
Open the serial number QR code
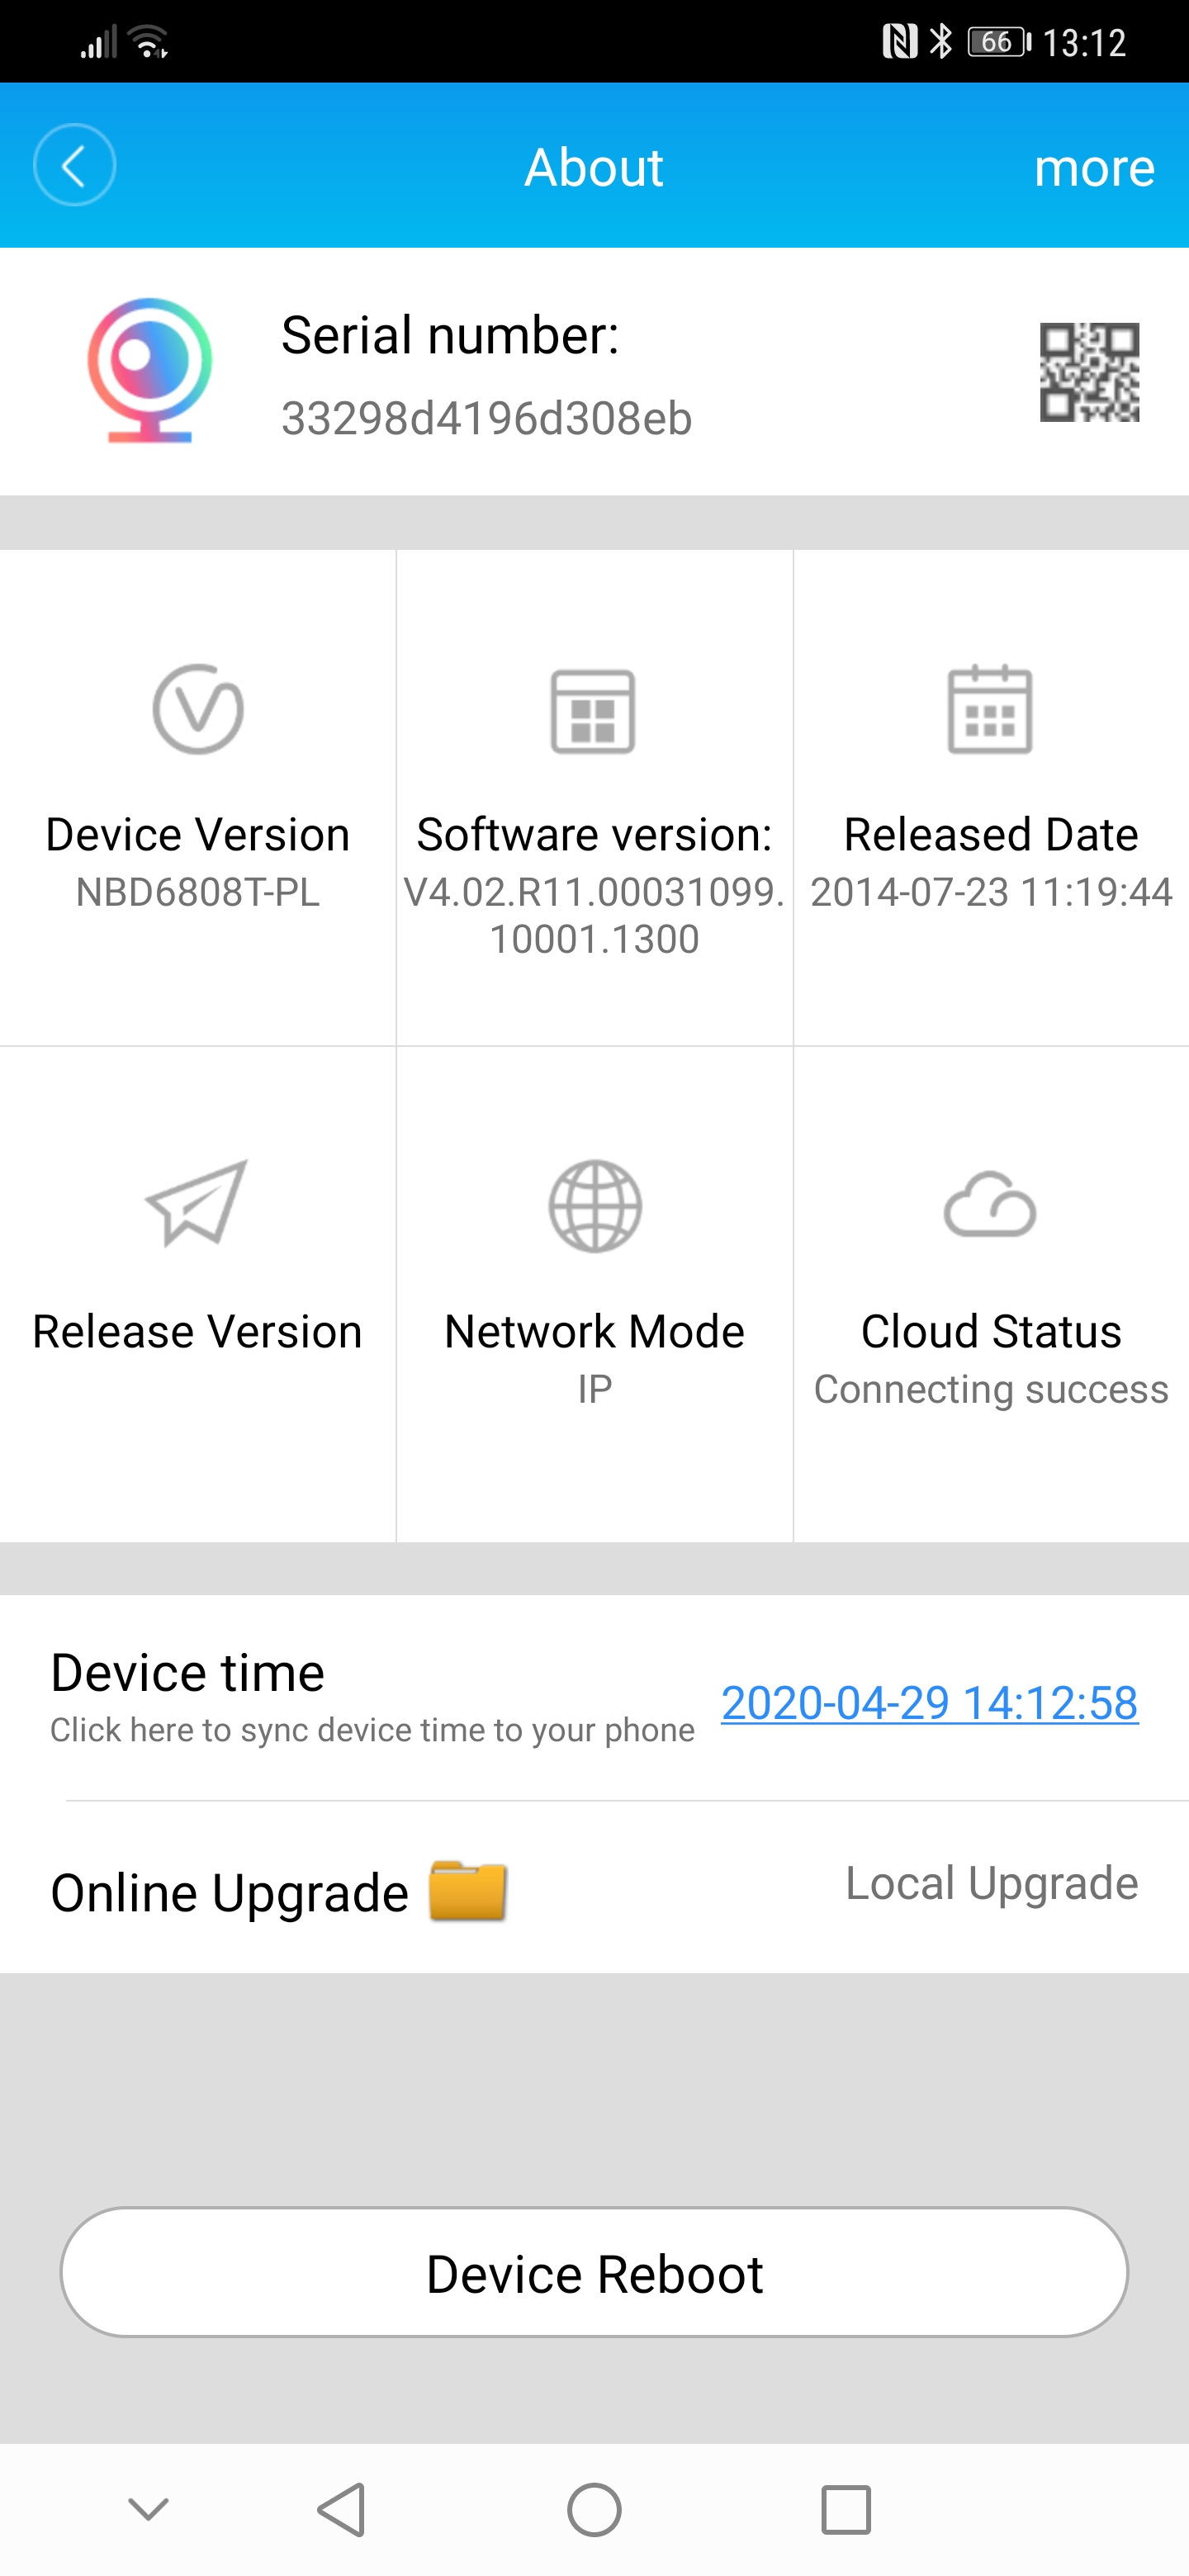coord(1089,372)
